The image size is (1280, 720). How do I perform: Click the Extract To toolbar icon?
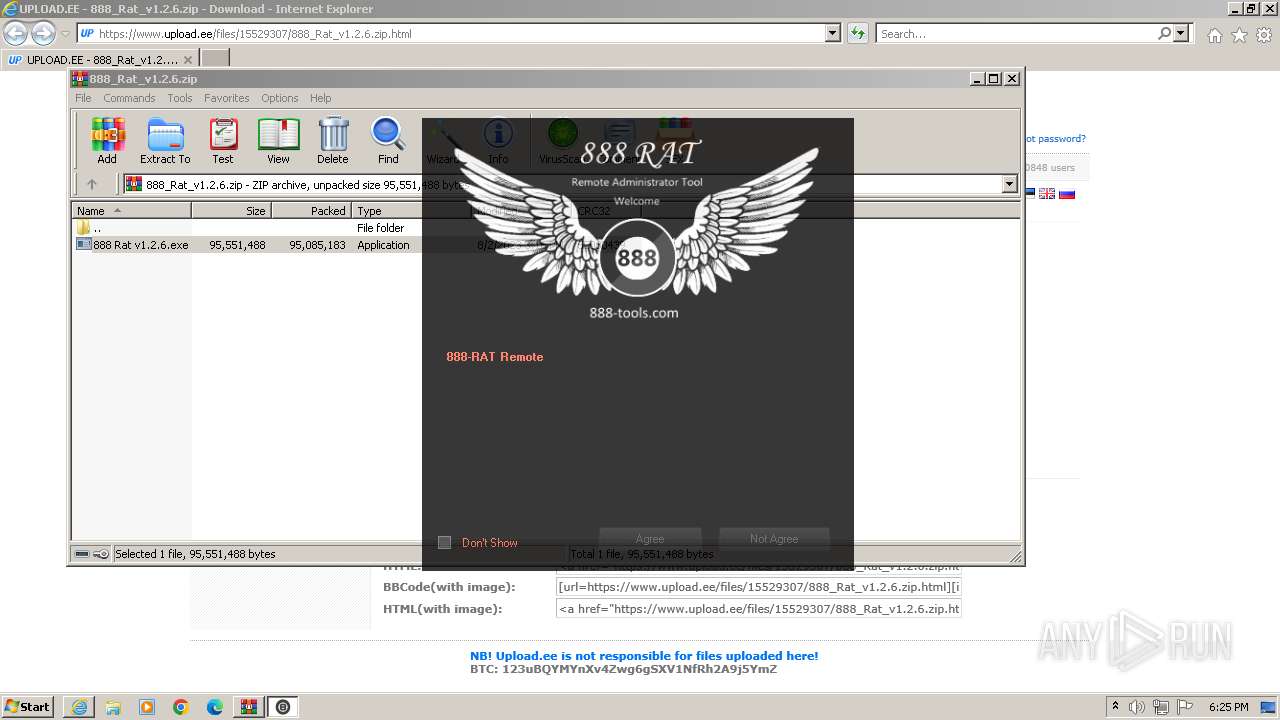pyautogui.click(x=165, y=140)
